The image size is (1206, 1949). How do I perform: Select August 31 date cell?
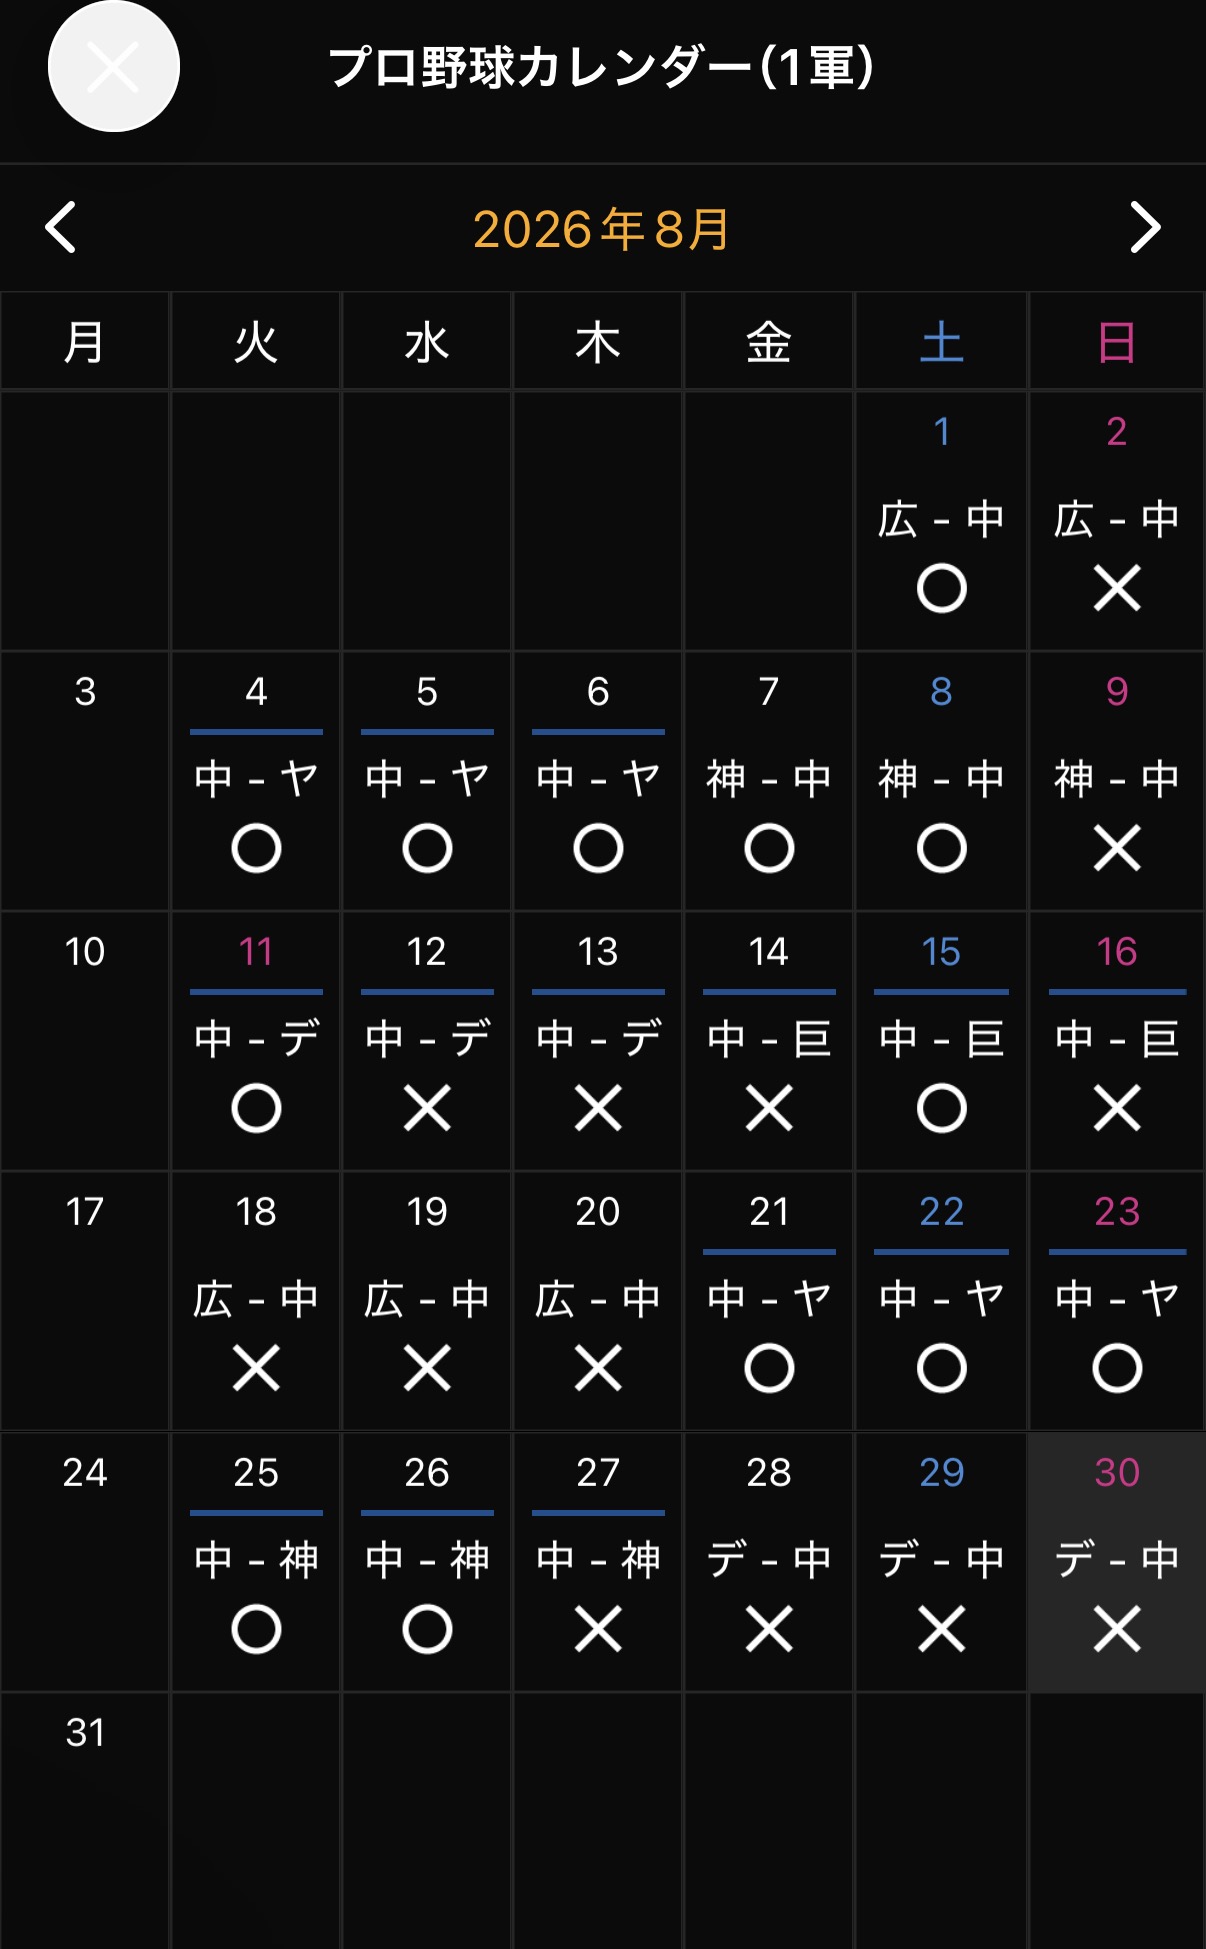tap(85, 1820)
